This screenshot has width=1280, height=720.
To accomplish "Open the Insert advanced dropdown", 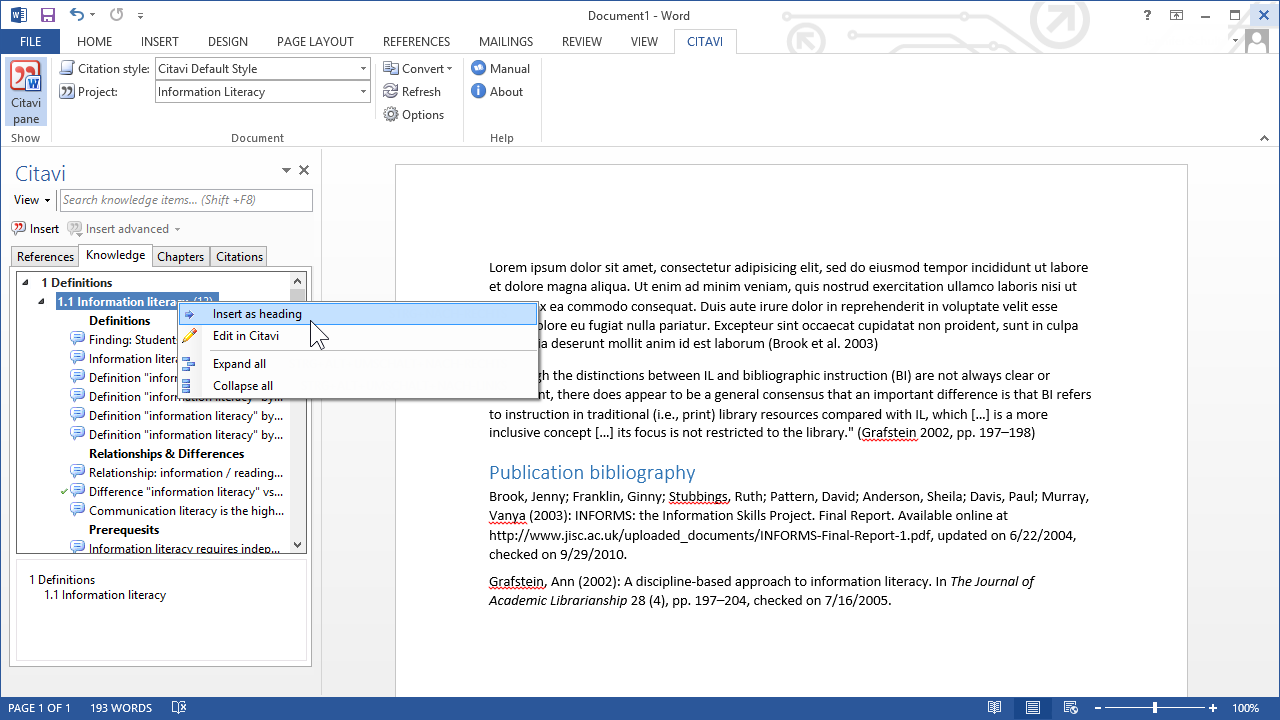I will tap(125, 229).
